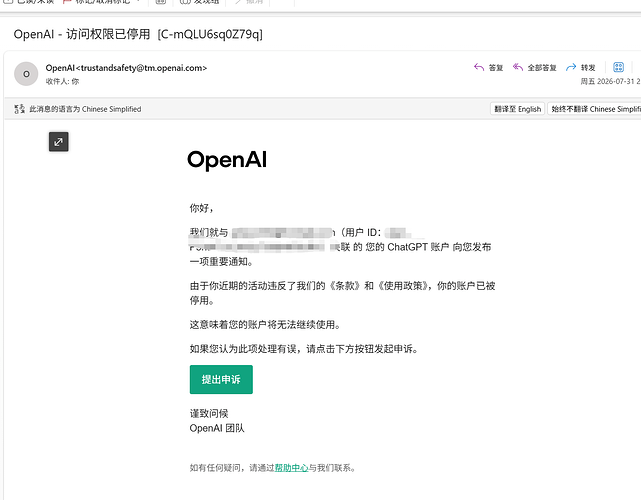This screenshot has height=500, width=641.
Task: Click the Reply all button
Action: 534,67
